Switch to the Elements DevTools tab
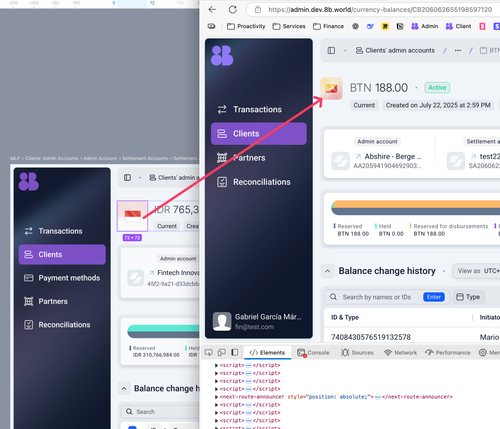Viewport: 500px width, 429px height. click(x=267, y=352)
